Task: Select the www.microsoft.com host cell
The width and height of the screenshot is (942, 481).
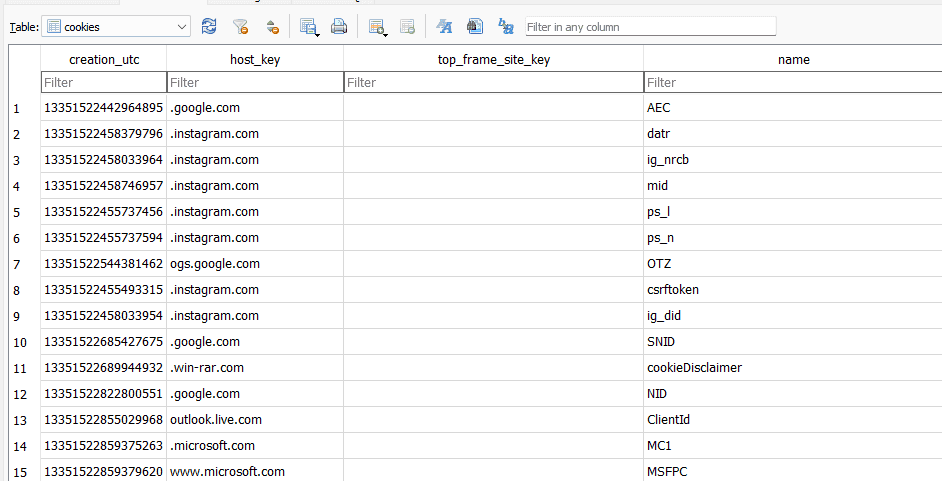Action: click(255, 471)
